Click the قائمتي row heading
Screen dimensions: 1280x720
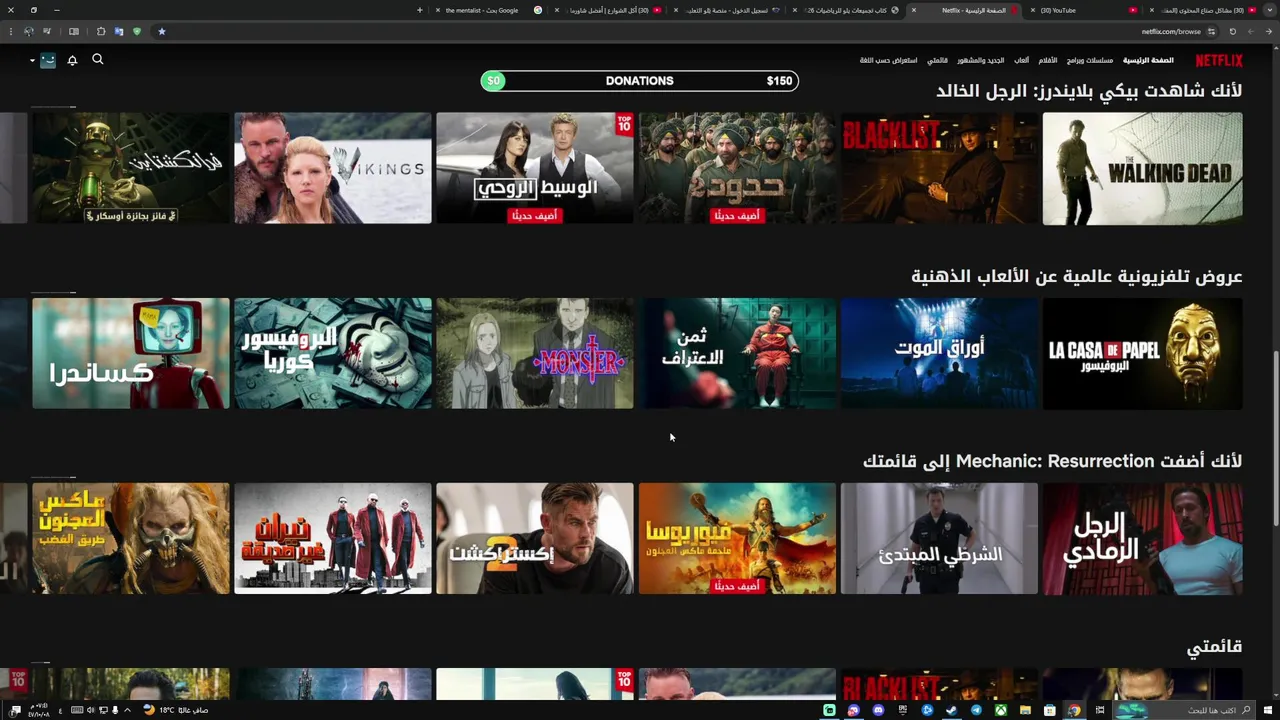pyautogui.click(x=1214, y=647)
